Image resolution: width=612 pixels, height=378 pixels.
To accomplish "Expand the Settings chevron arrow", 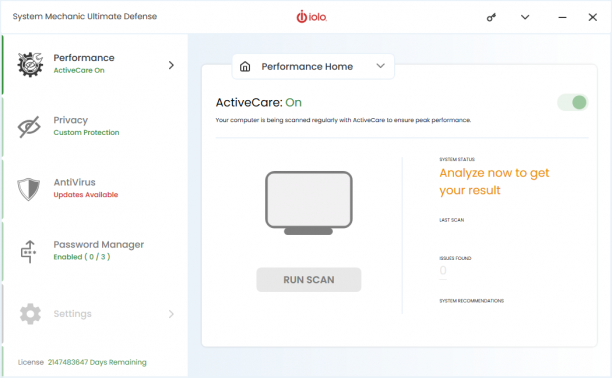I will click(x=171, y=314).
